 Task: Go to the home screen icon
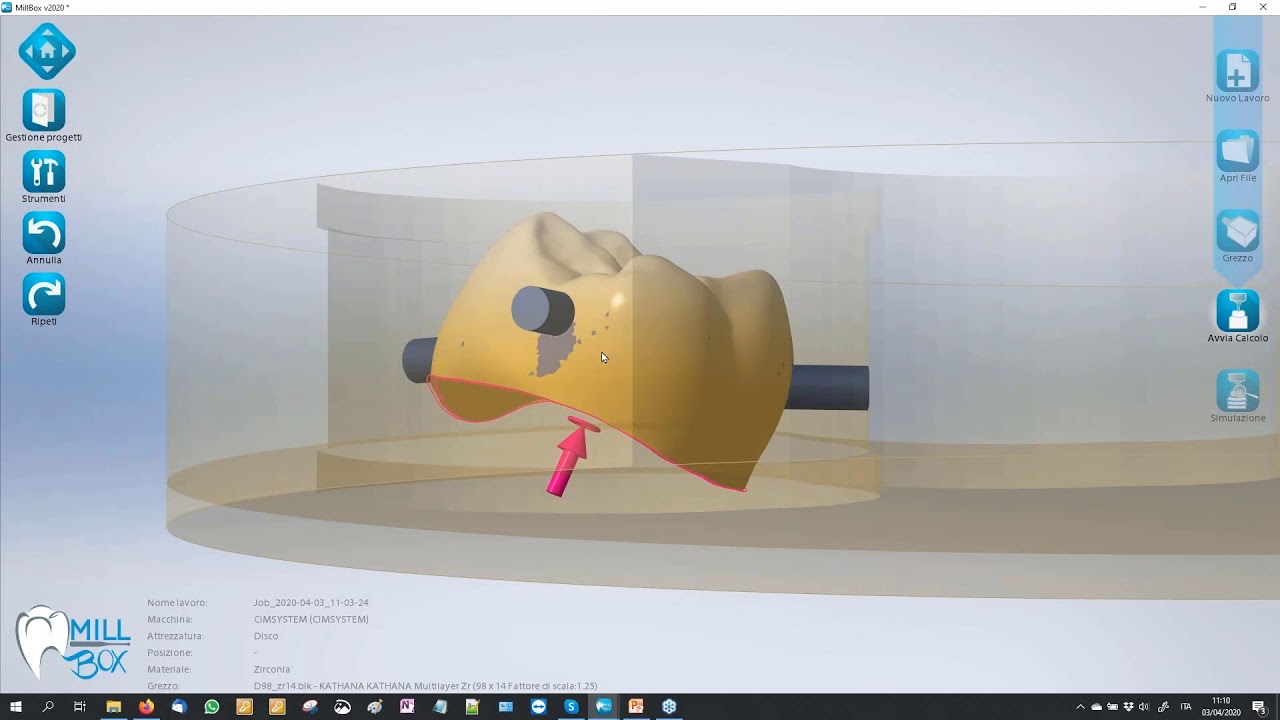pyautogui.click(x=47, y=51)
